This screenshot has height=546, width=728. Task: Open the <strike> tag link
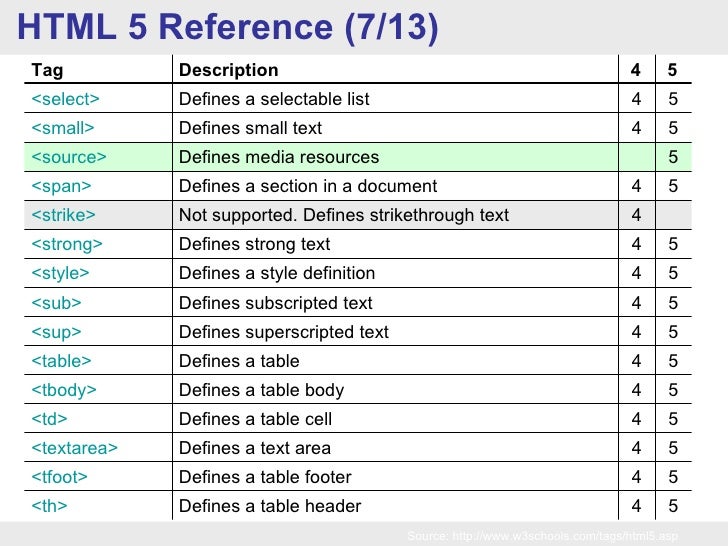point(63,215)
